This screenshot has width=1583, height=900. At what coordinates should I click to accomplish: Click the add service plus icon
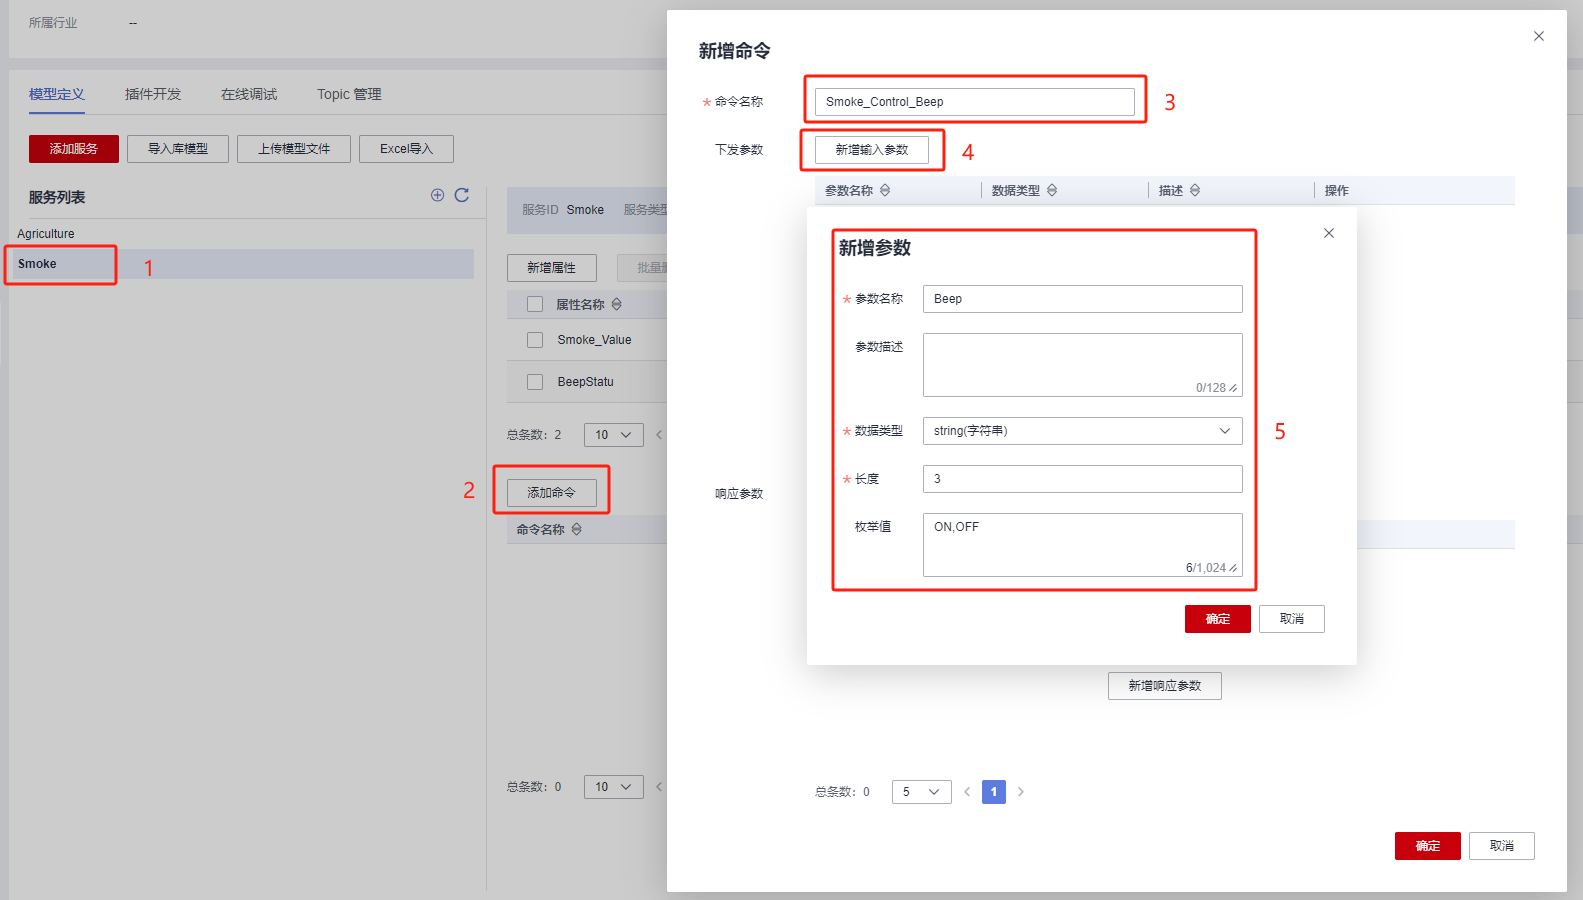tap(437, 195)
